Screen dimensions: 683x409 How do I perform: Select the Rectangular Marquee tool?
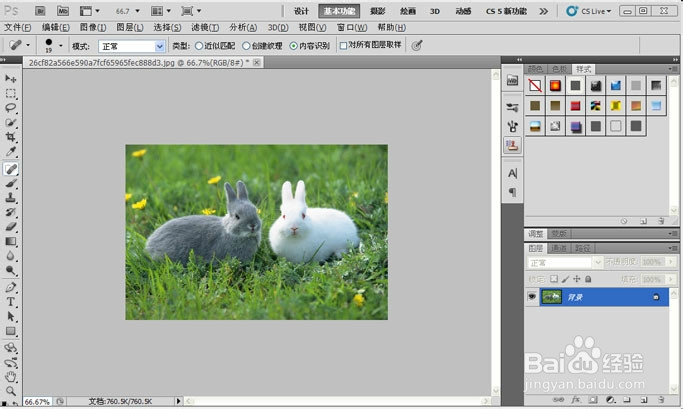coord(10,94)
